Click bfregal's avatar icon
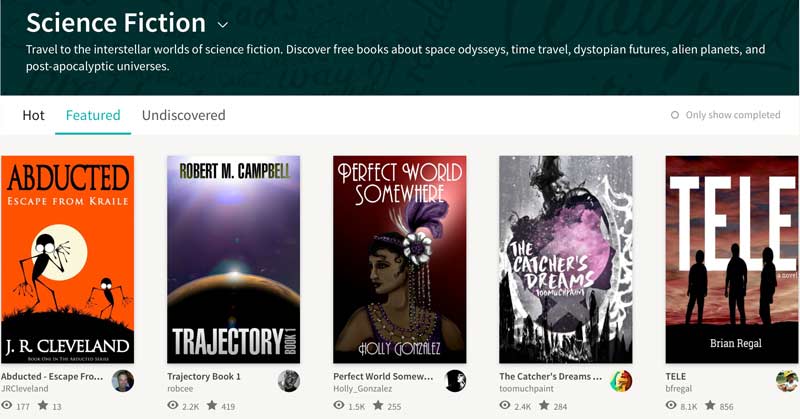The image size is (800, 419). tap(787, 381)
